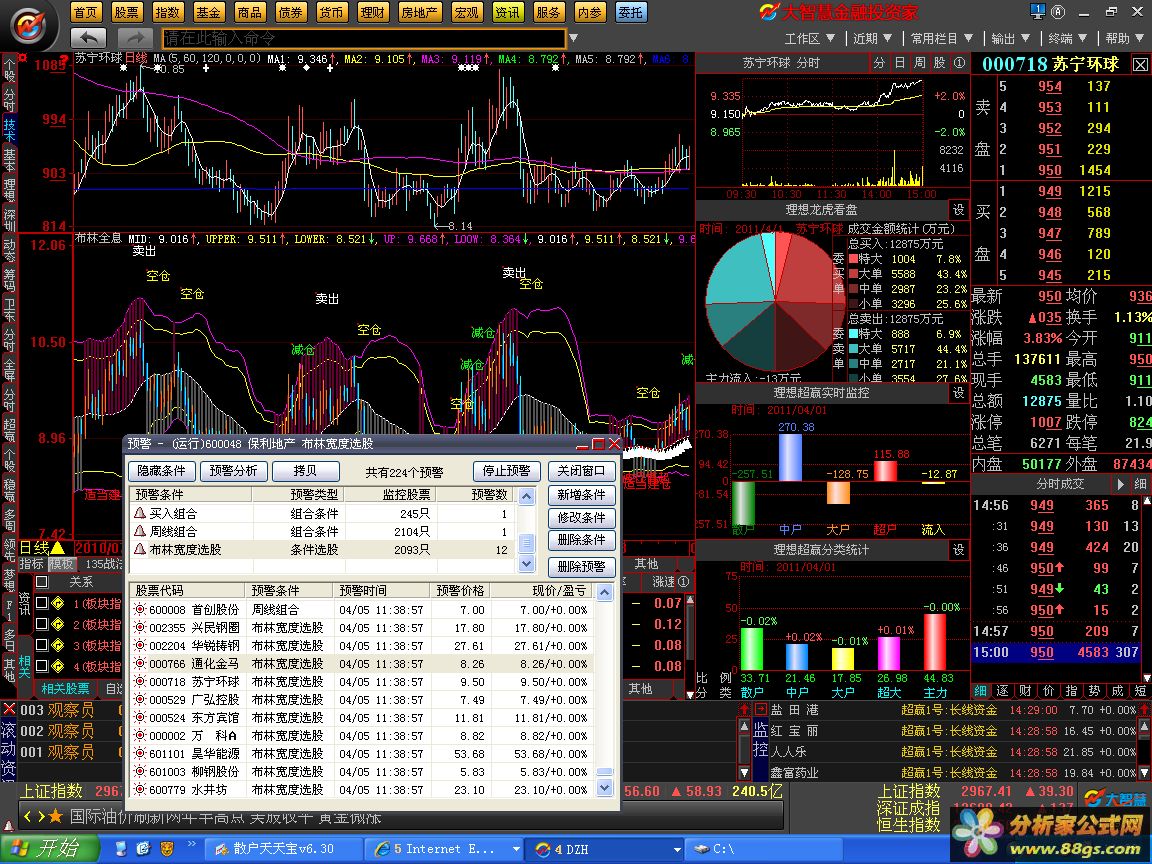The image size is (1152, 864).
Task: Click the 隐藏条件 button
Action: tap(162, 471)
